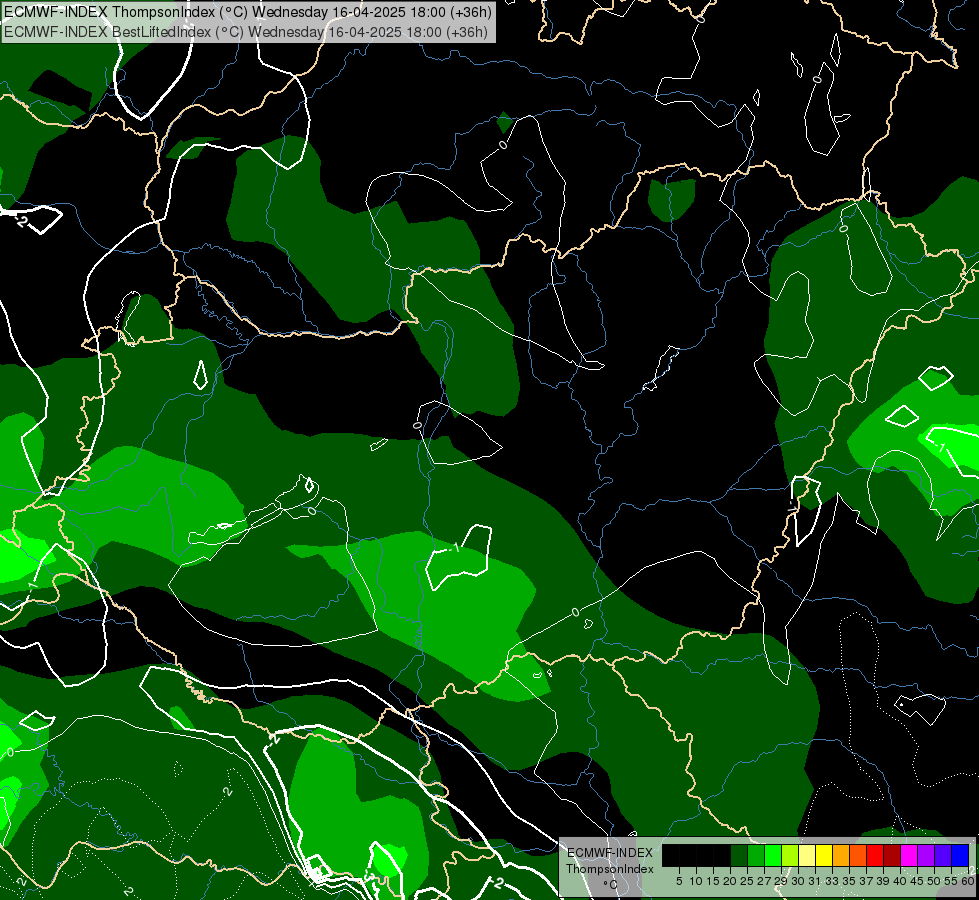979x900 pixels.
Task: Click legend tick value '31'
Action: tap(815, 881)
